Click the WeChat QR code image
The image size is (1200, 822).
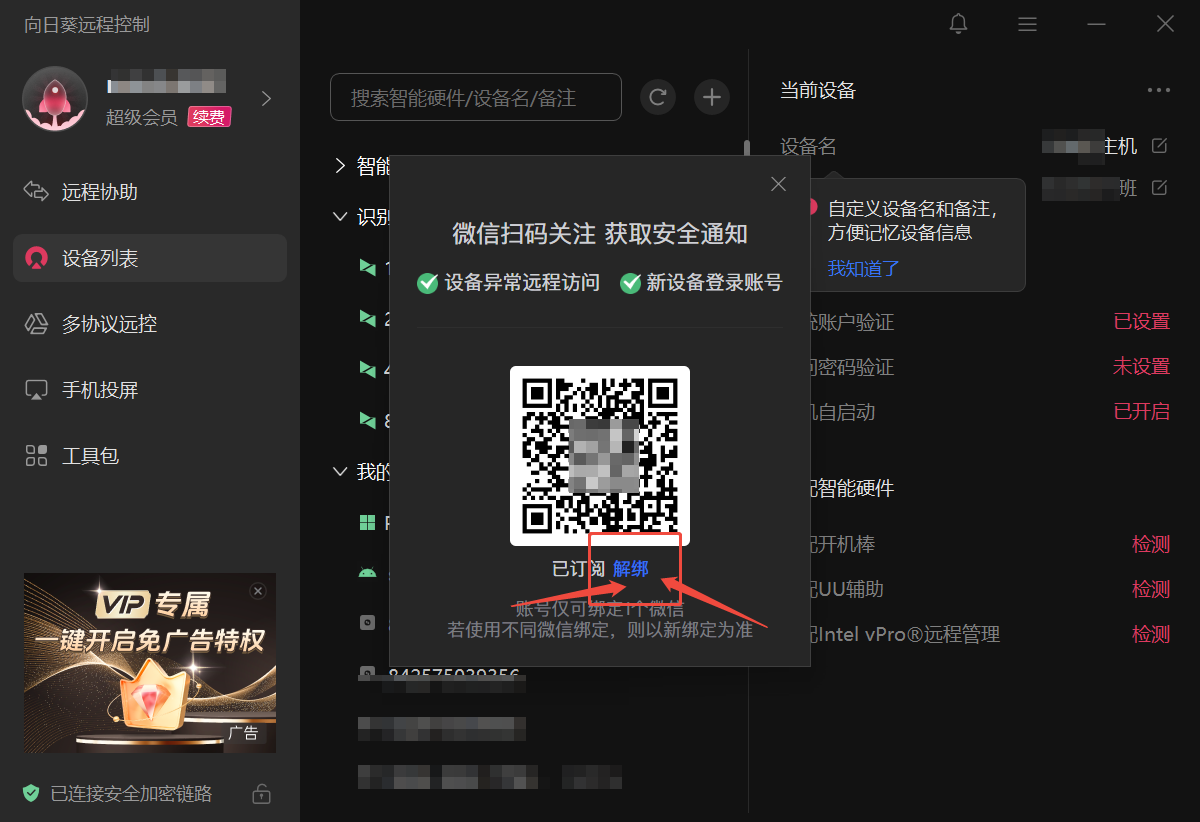tap(600, 456)
